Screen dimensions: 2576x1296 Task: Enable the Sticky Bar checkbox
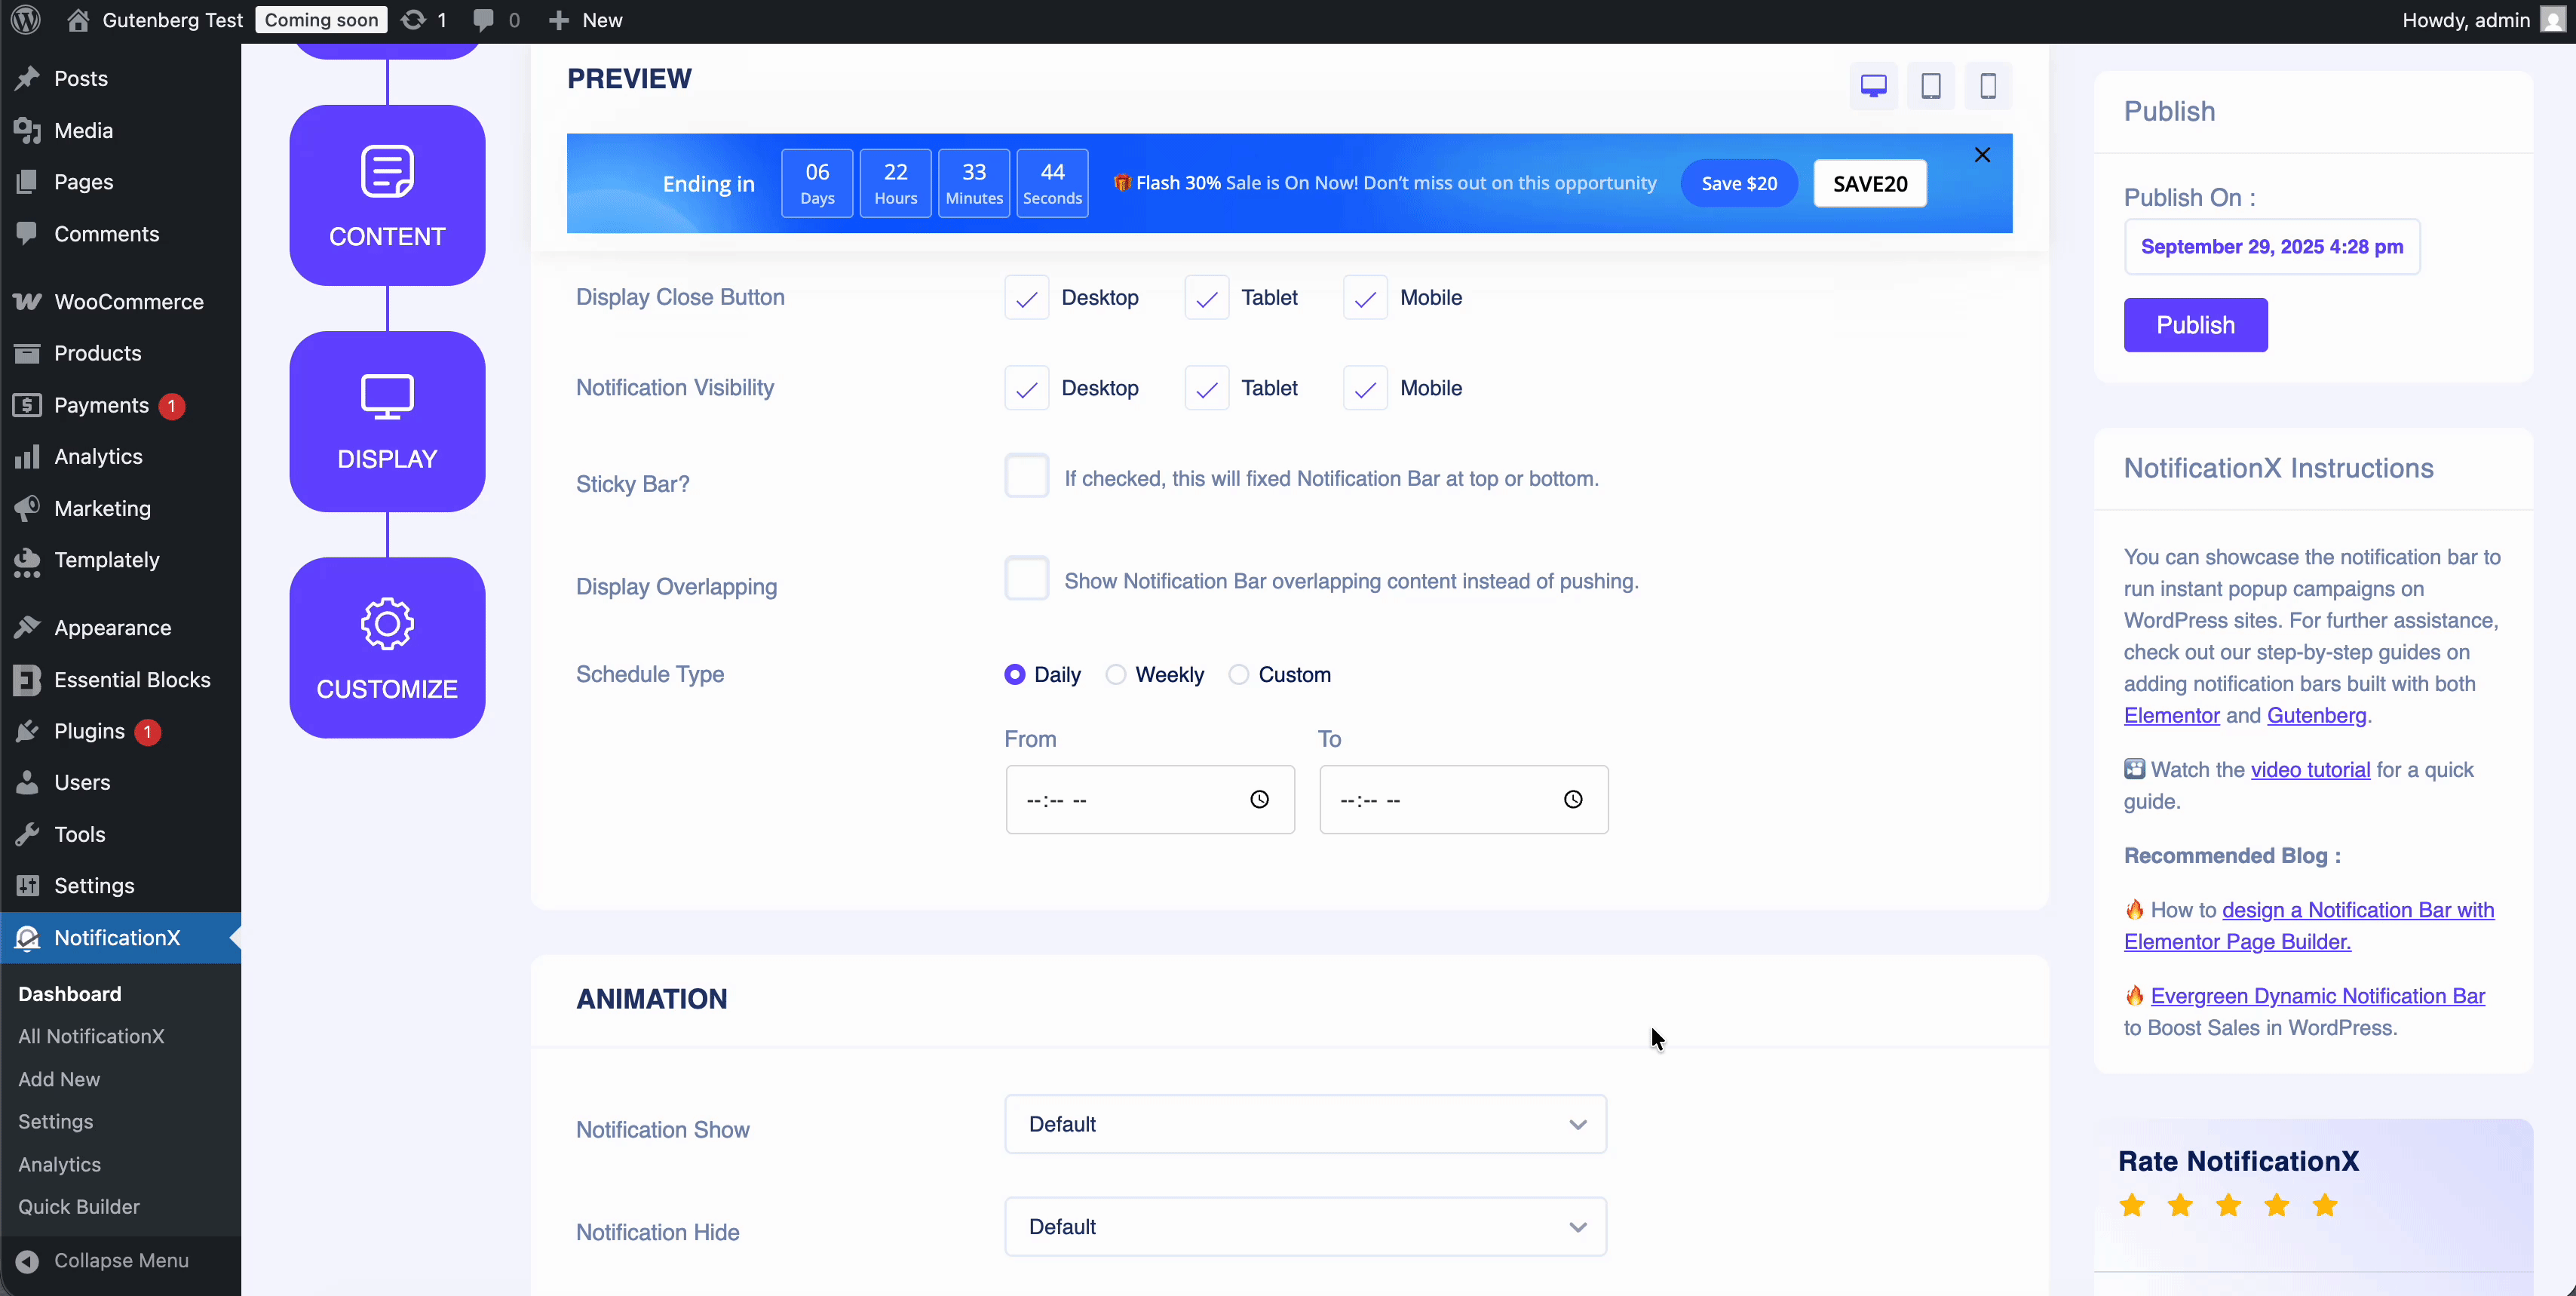pos(1026,476)
